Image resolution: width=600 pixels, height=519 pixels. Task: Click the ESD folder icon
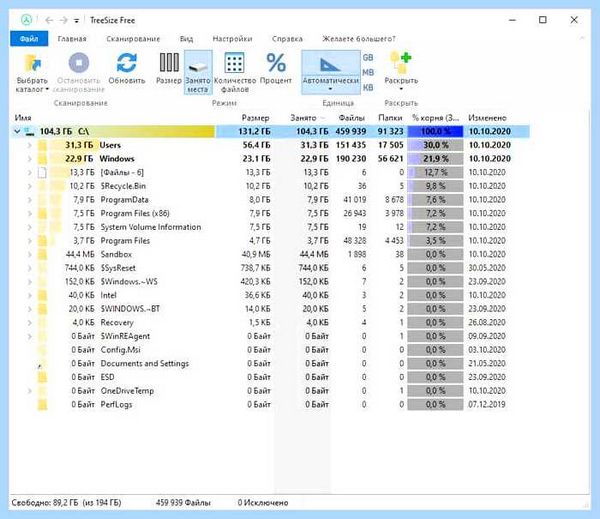pos(42,377)
